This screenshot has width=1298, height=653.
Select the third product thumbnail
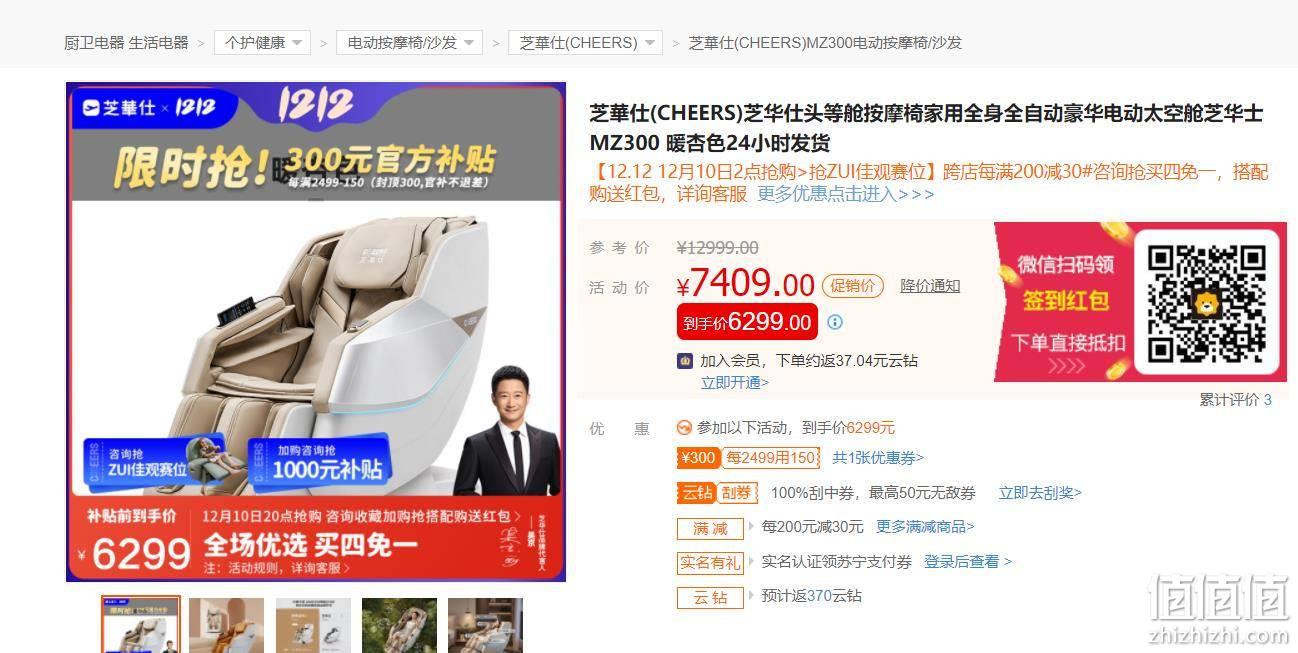point(313,625)
